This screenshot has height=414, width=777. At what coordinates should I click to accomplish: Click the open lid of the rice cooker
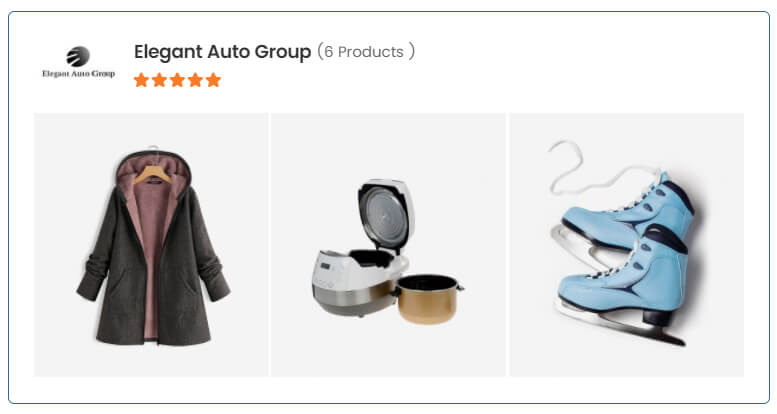(x=387, y=215)
